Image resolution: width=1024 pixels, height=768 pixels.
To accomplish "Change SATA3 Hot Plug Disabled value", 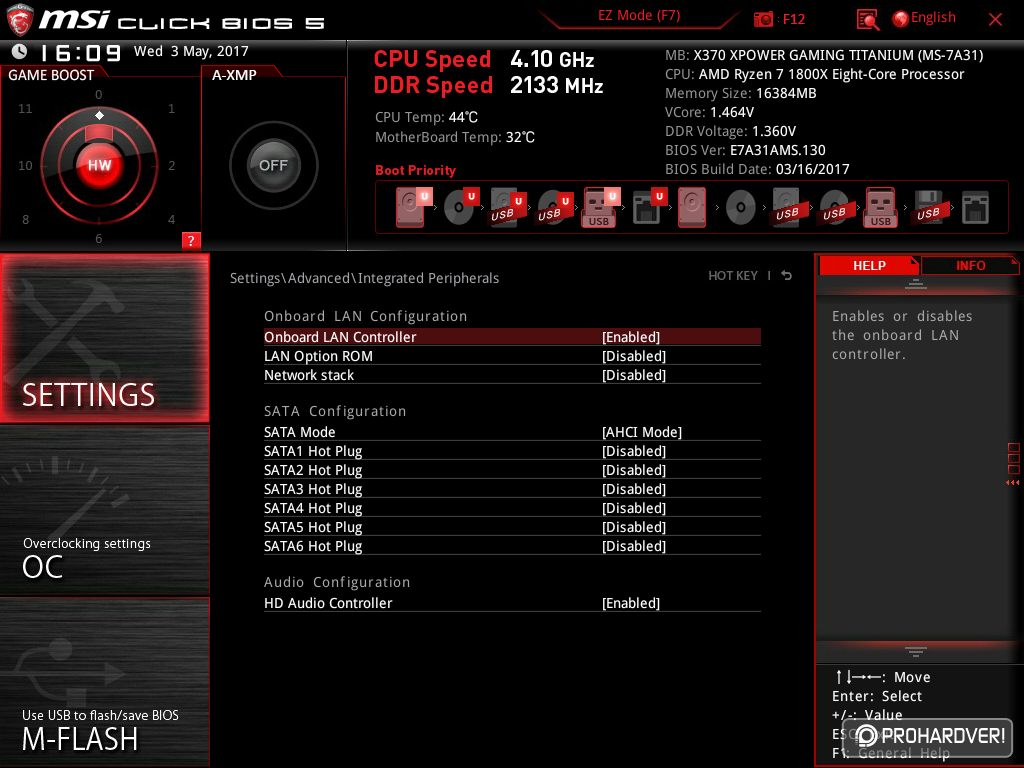I will (x=633, y=488).
